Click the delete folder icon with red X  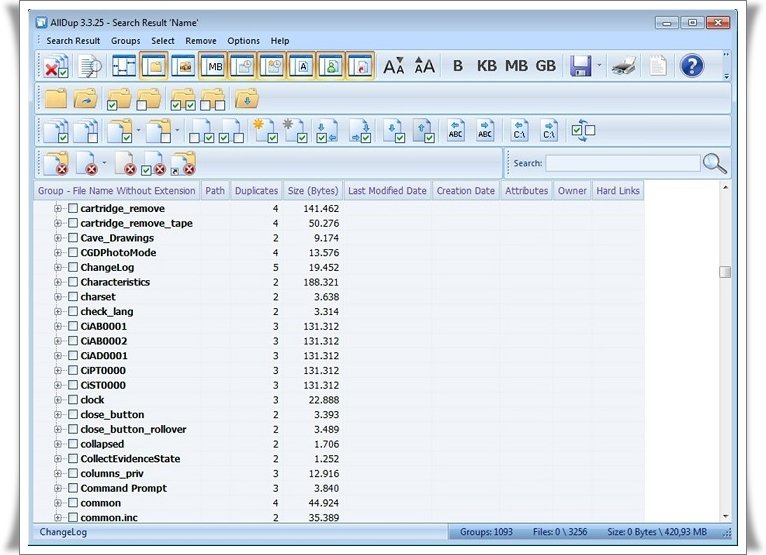pyautogui.click(x=56, y=163)
